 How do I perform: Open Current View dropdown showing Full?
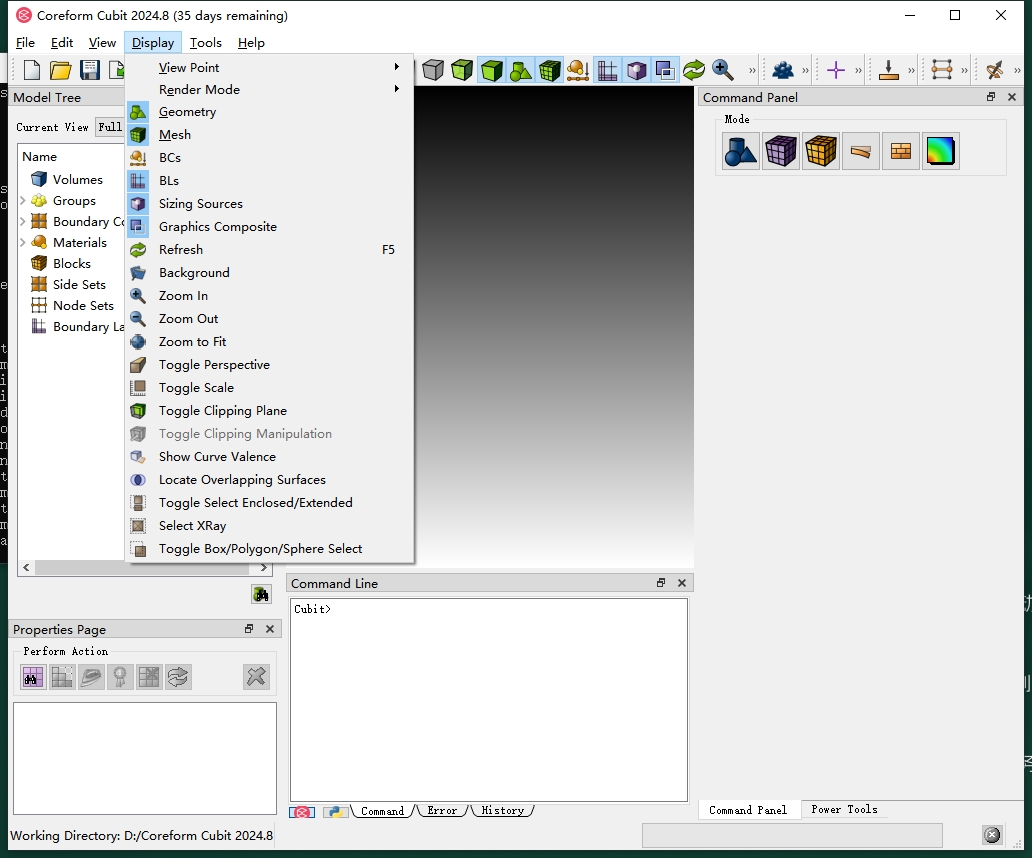(110, 127)
